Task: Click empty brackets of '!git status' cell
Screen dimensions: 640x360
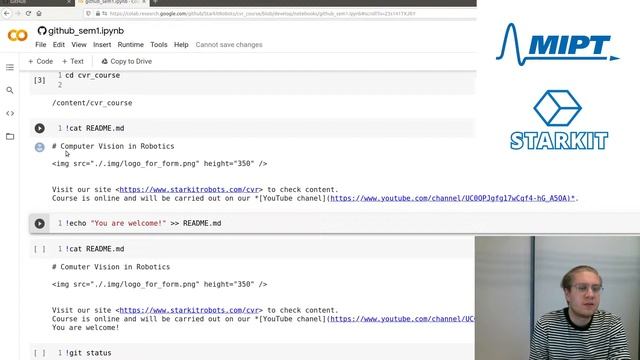Action: [x=40, y=353]
